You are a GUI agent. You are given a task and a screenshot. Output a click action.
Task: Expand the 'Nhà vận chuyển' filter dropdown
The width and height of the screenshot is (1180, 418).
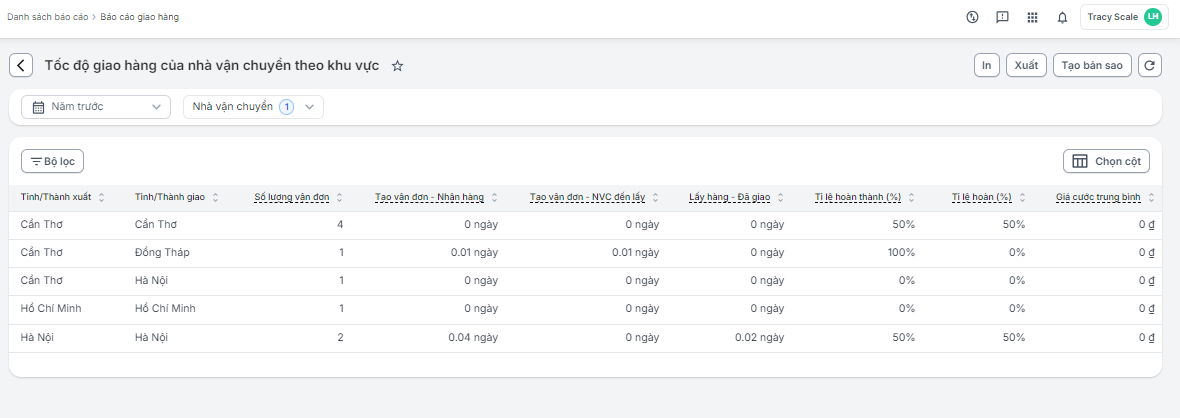[x=253, y=107]
